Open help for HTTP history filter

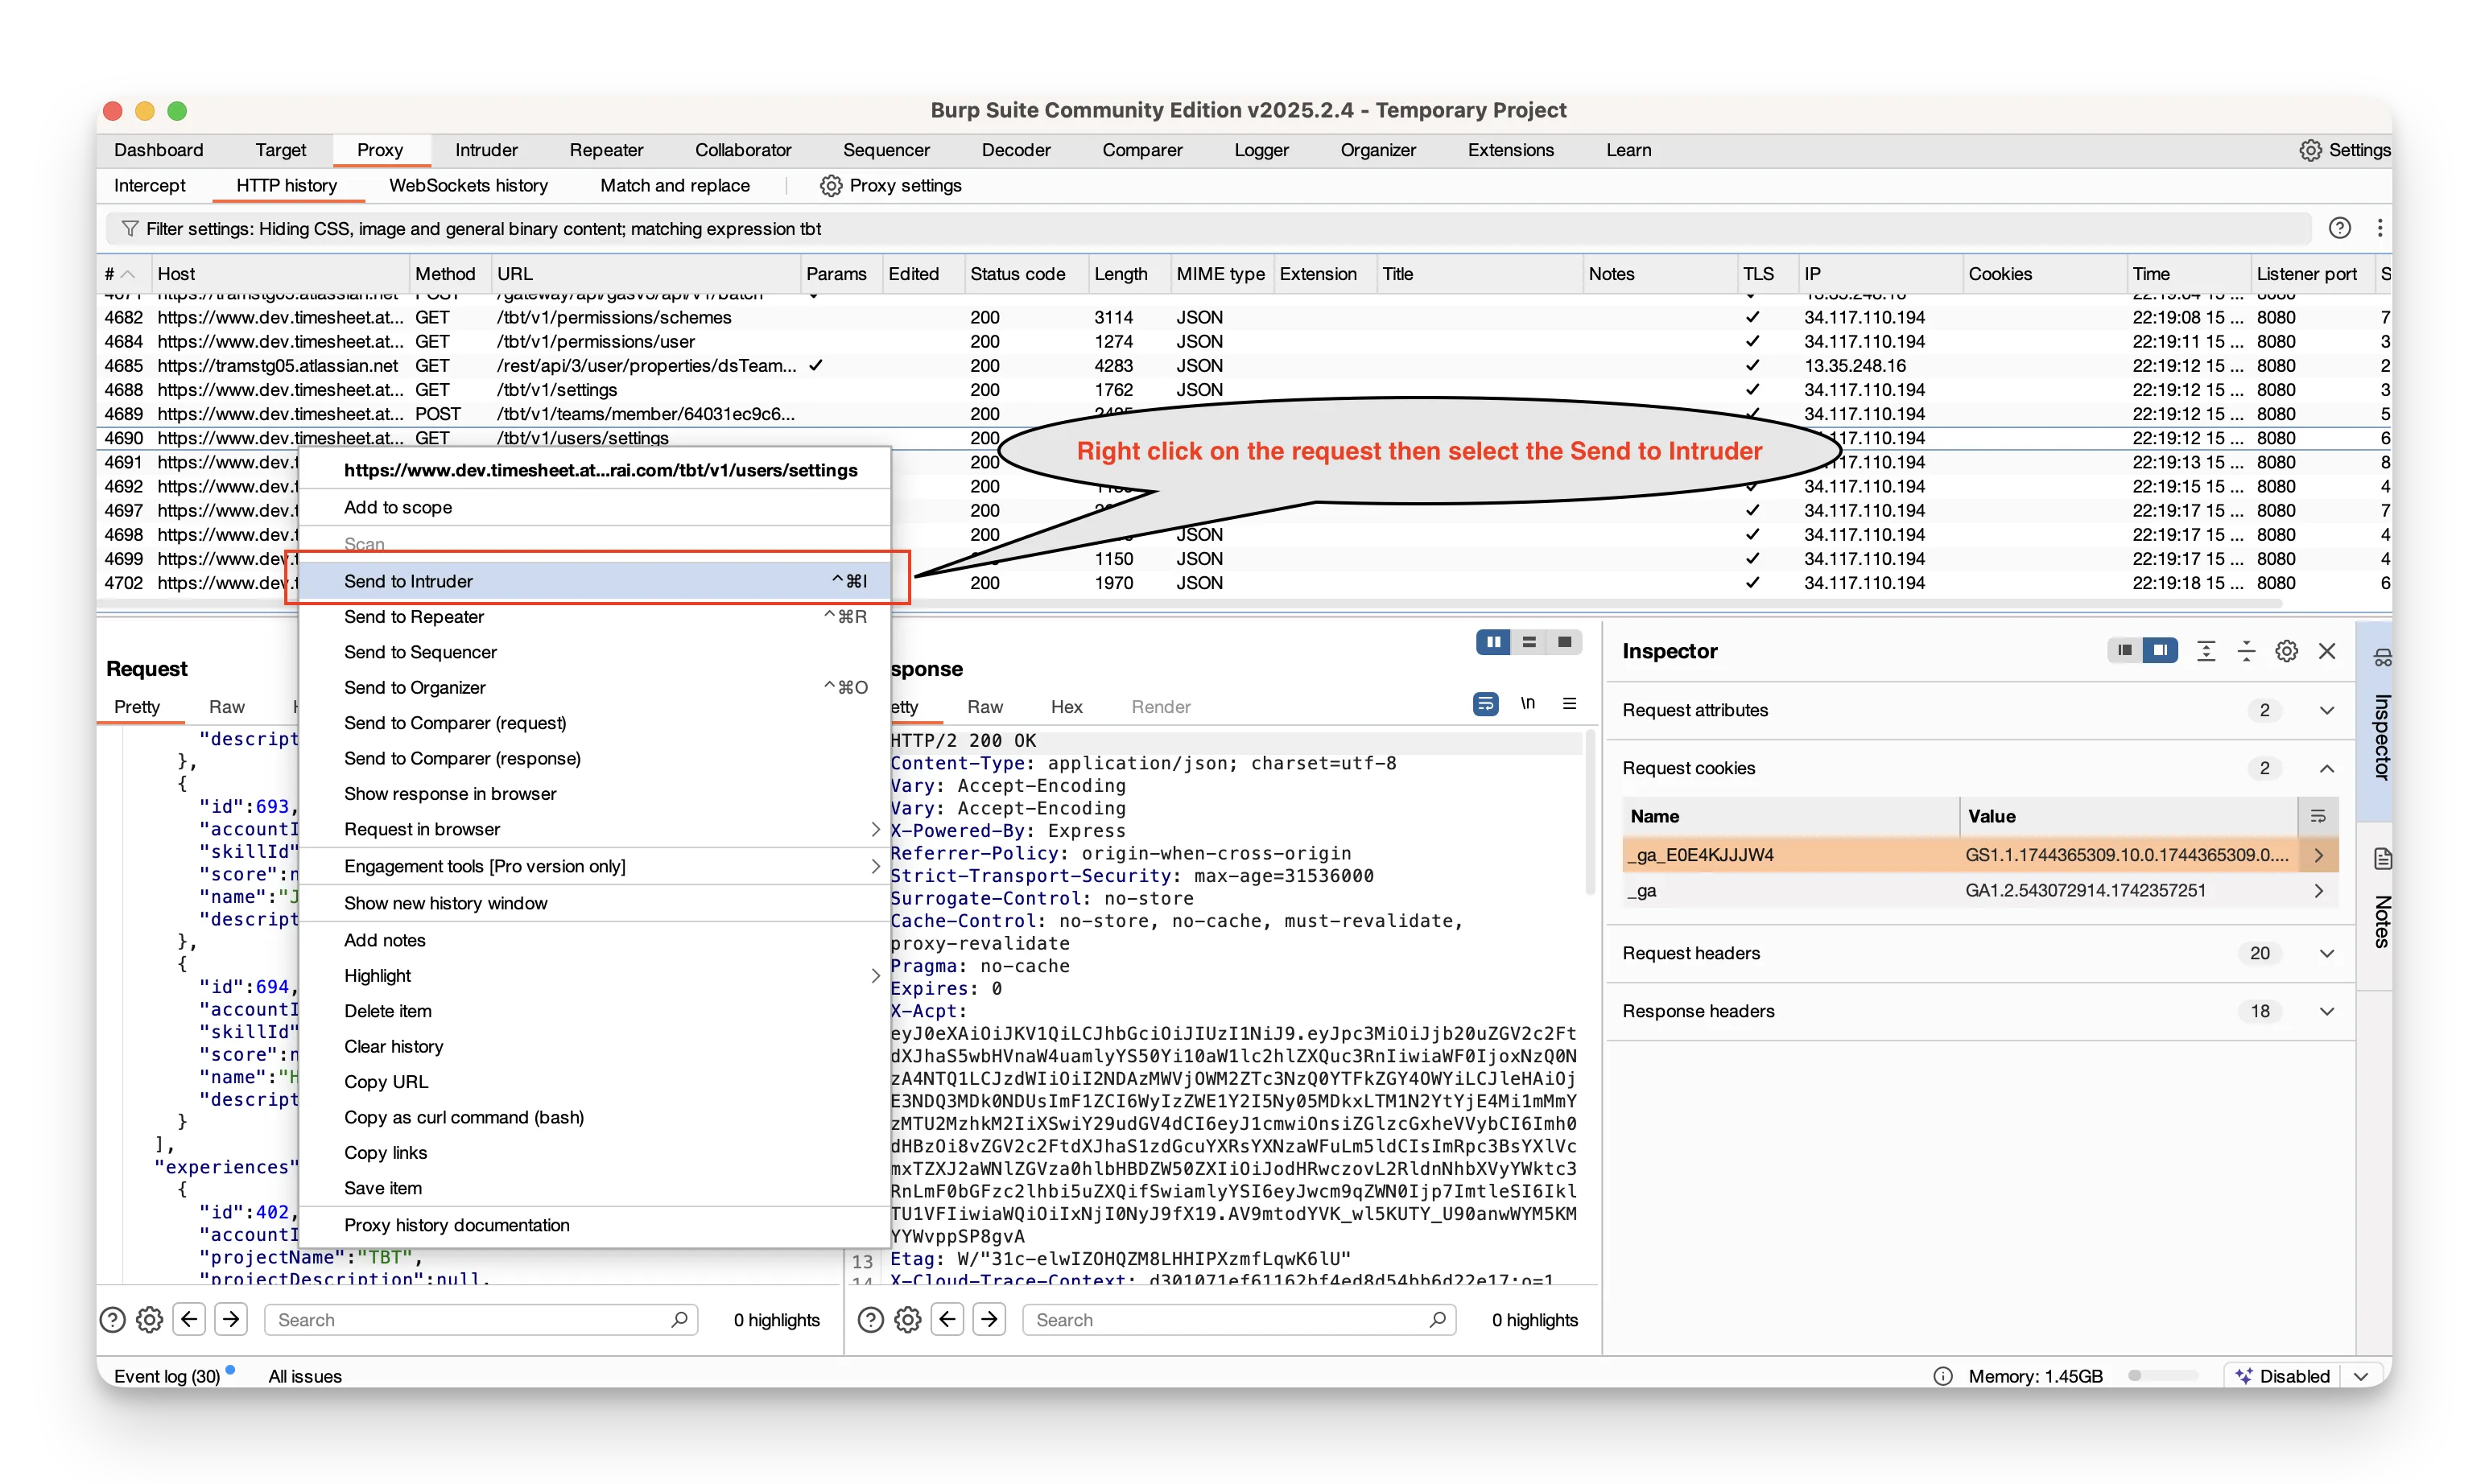(x=2339, y=228)
